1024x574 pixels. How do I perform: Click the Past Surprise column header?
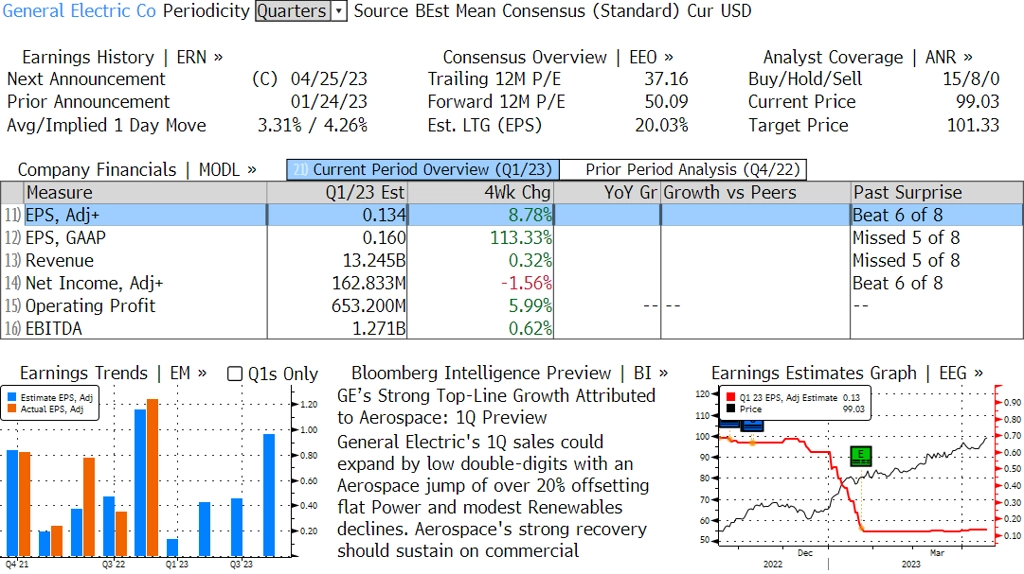point(936,193)
